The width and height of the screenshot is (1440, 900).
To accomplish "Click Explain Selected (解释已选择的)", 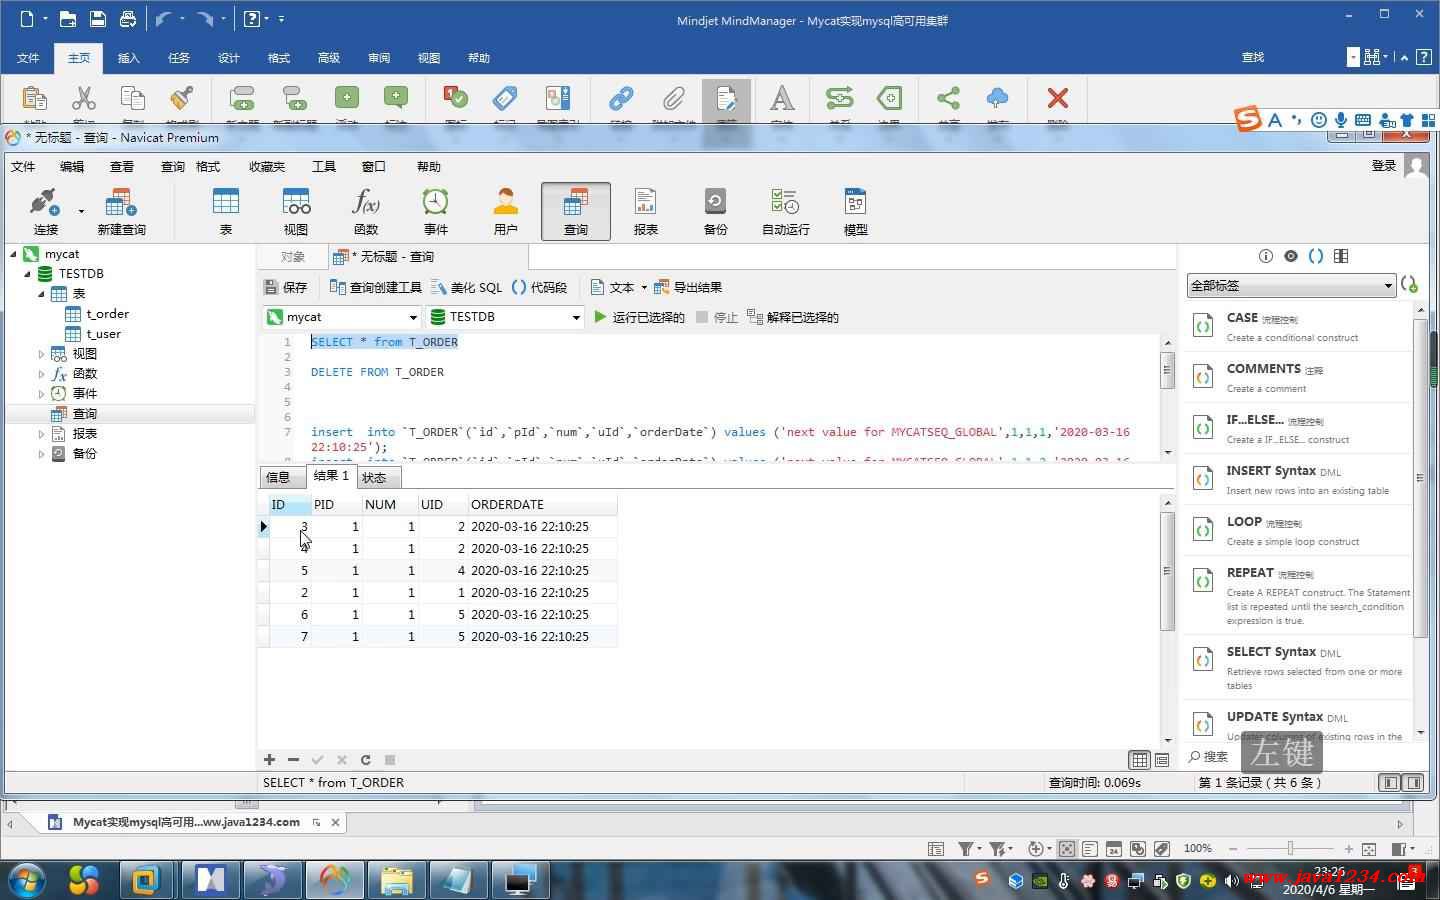I will pyautogui.click(x=793, y=317).
